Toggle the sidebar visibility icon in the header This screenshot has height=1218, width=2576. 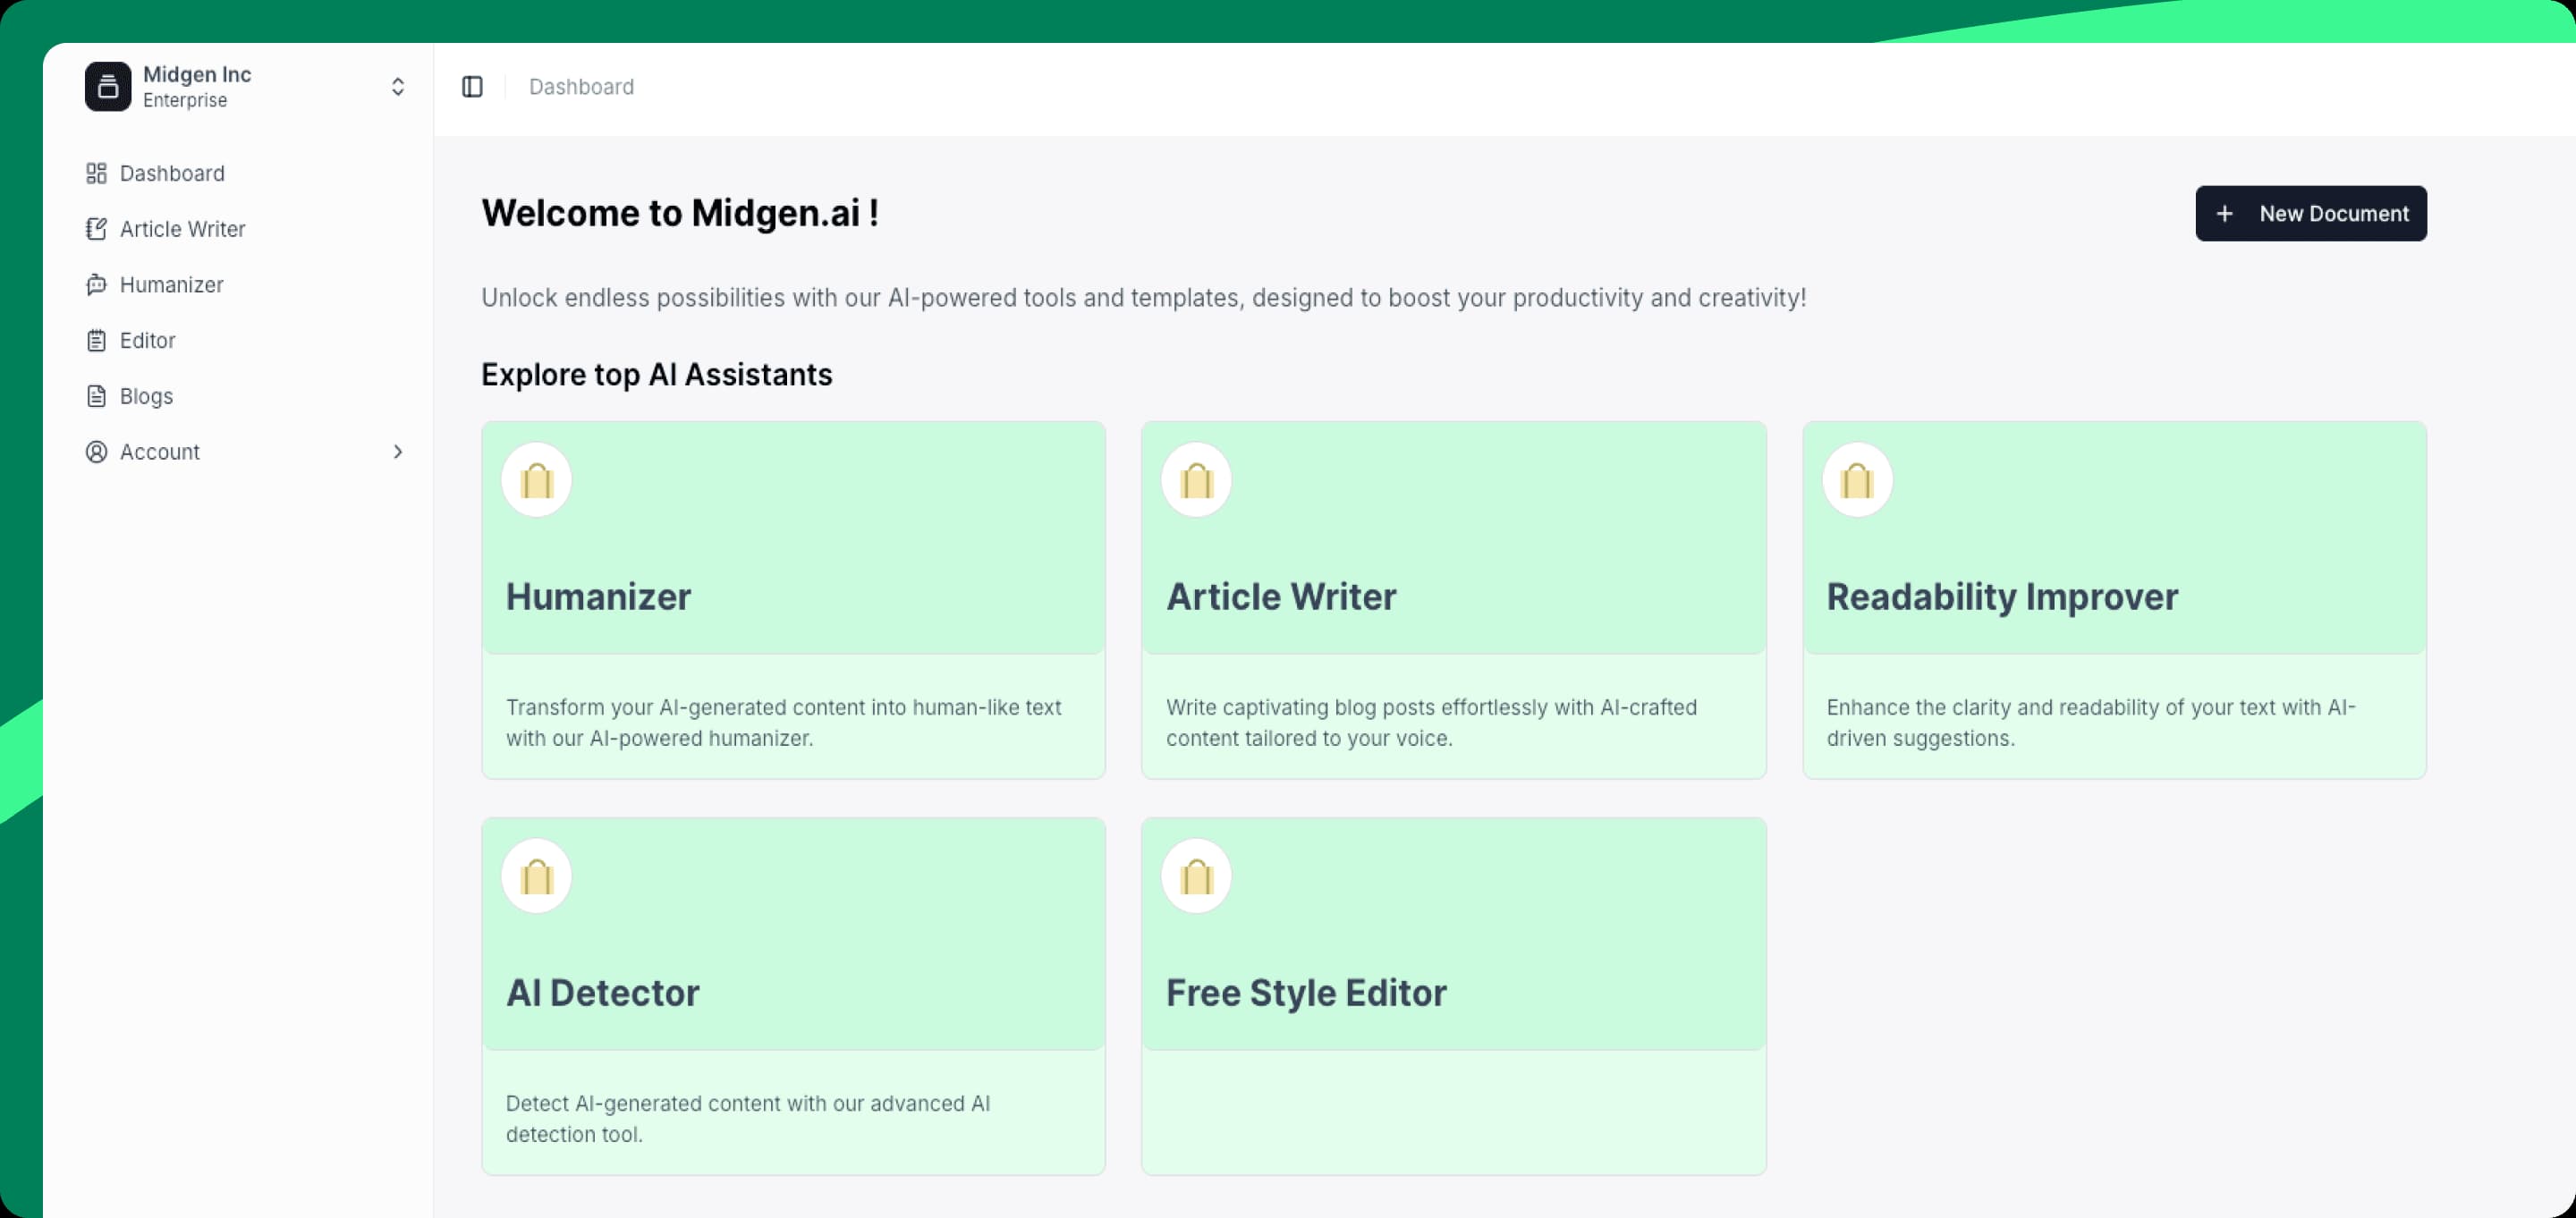click(x=472, y=86)
